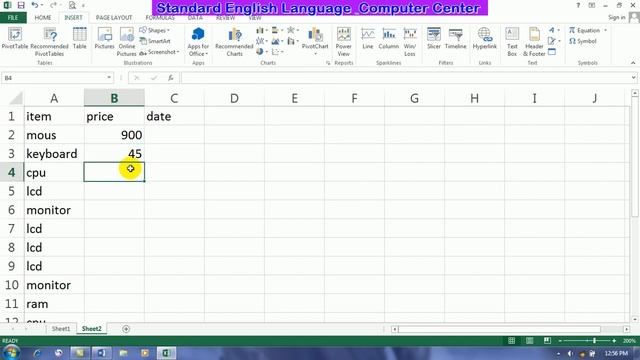This screenshot has height=360, width=640.
Task: Add a new sheet
Action: tap(126, 329)
